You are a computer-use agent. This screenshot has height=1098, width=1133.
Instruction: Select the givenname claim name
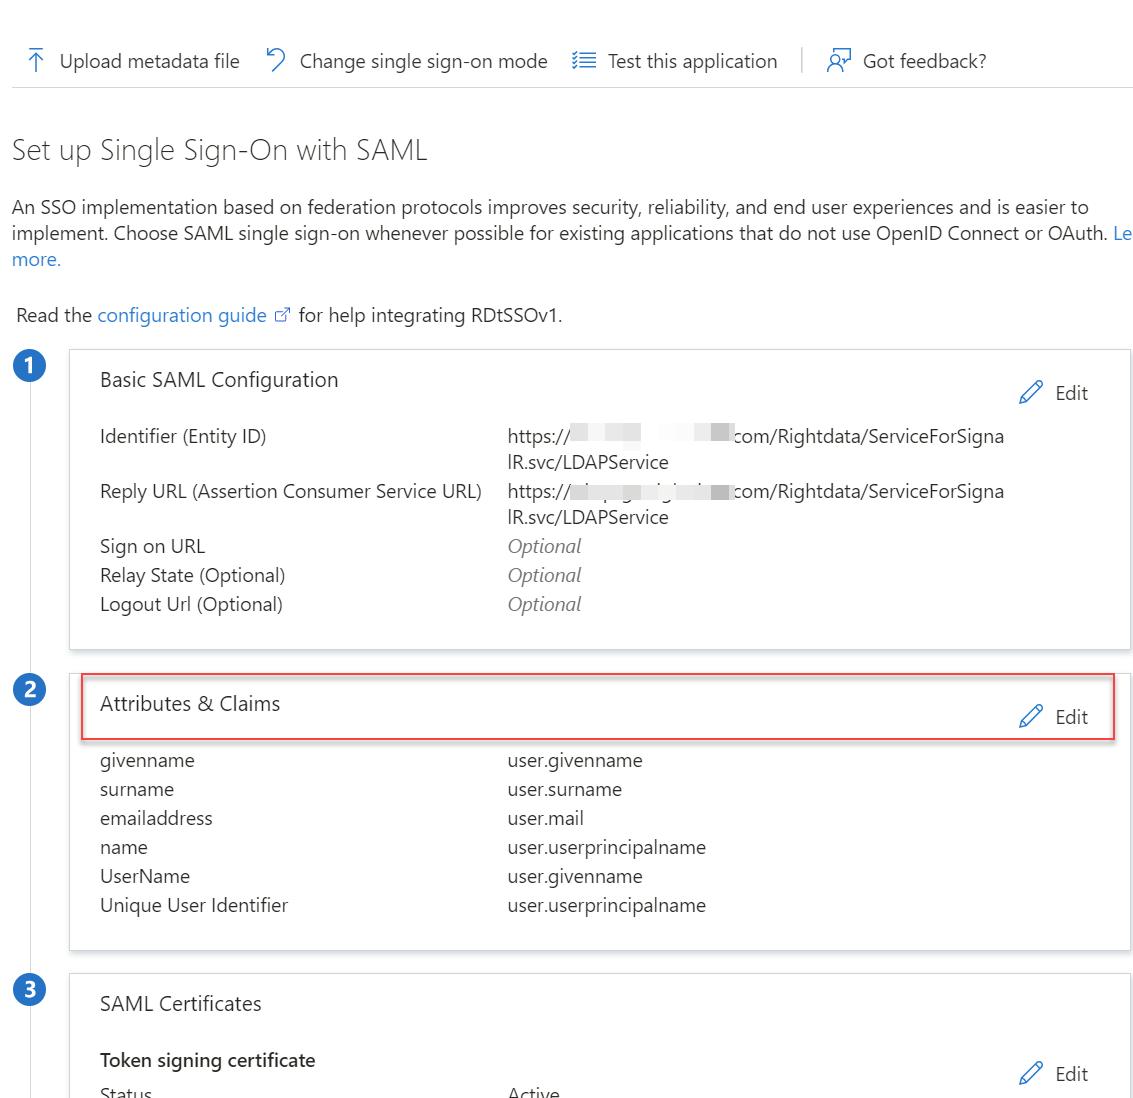click(147, 761)
